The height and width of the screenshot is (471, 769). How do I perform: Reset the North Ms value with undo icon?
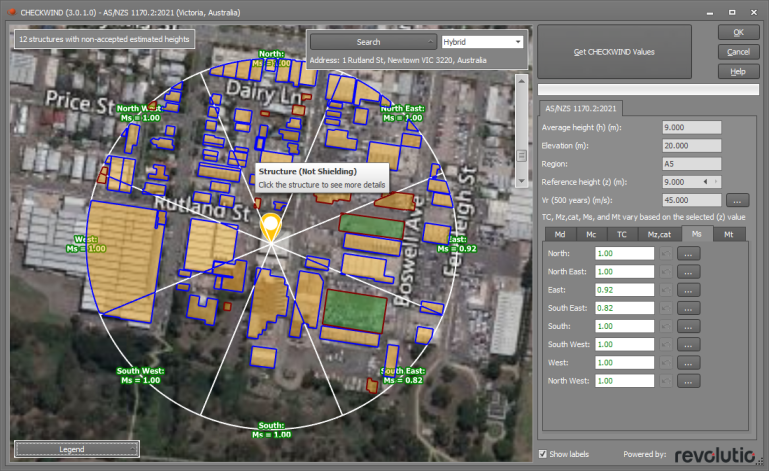[x=666, y=254]
